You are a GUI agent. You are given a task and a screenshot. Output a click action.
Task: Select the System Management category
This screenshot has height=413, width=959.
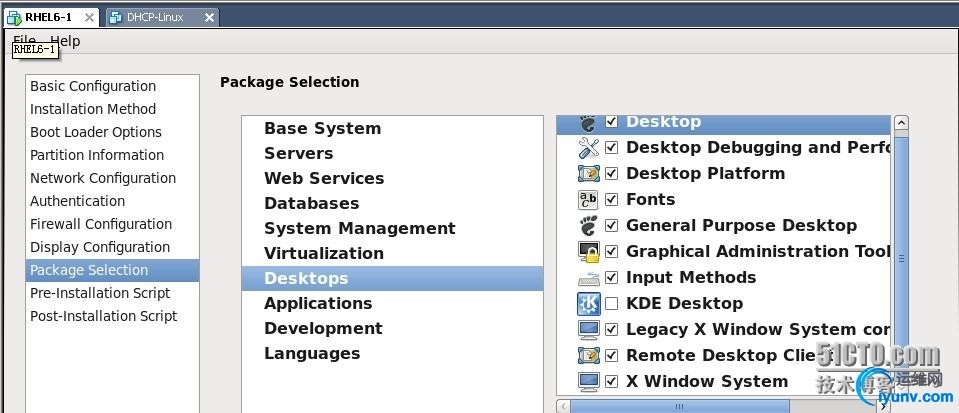(392, 228)
